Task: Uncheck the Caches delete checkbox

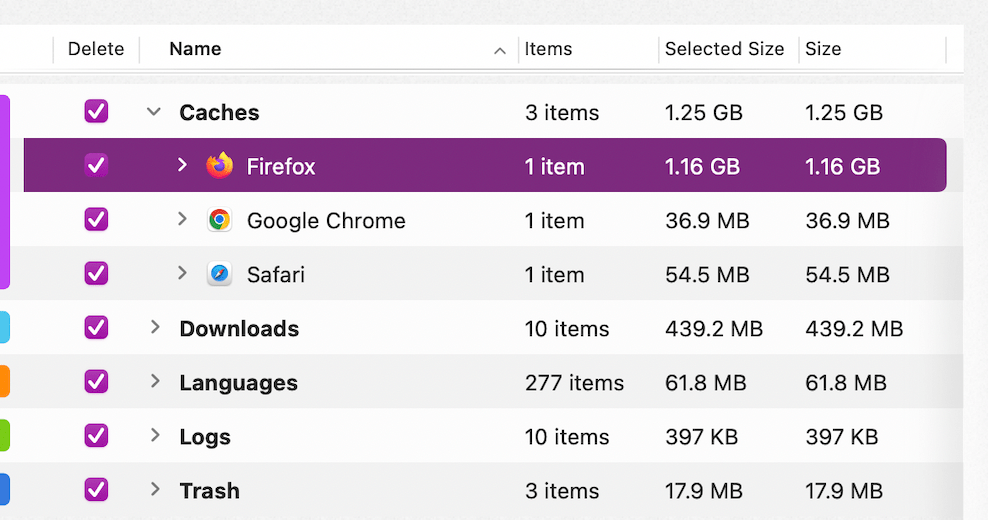Action: (96, 111)
